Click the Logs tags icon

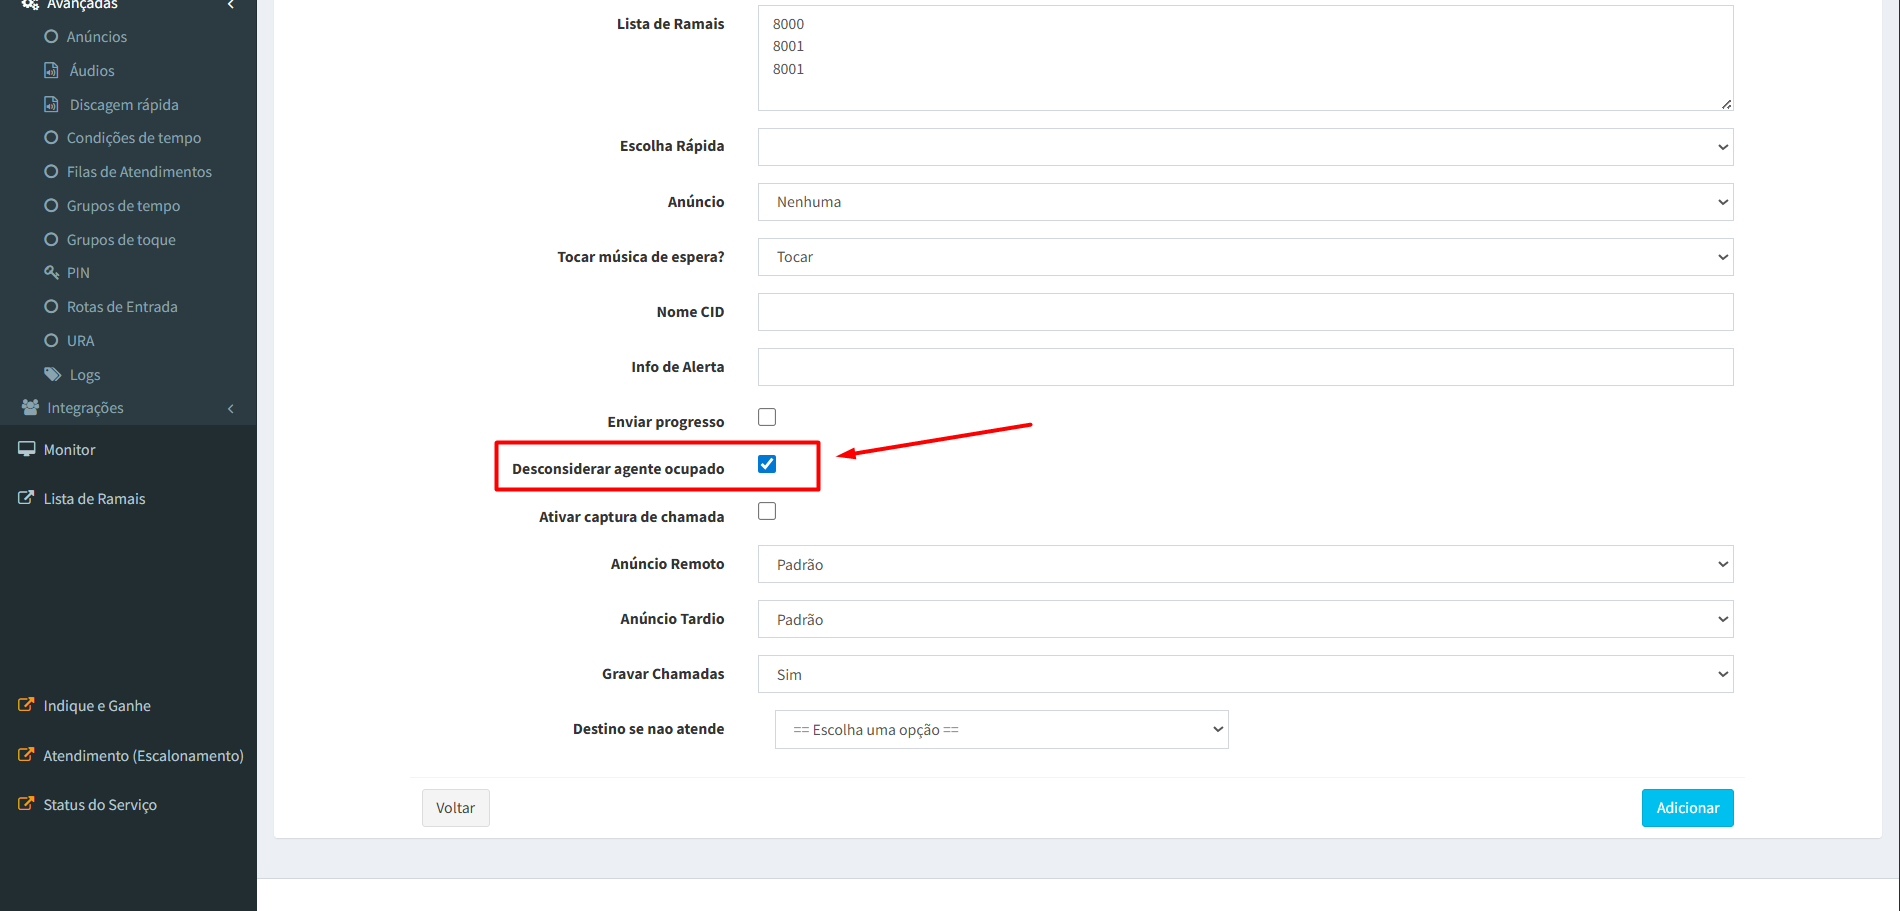click(x=52, y=374)
